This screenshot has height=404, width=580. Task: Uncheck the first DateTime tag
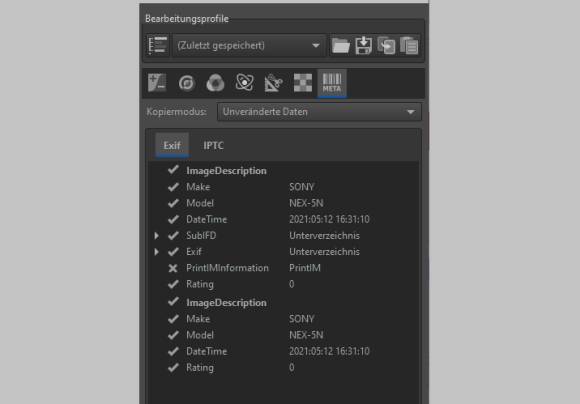coord(173,219)
